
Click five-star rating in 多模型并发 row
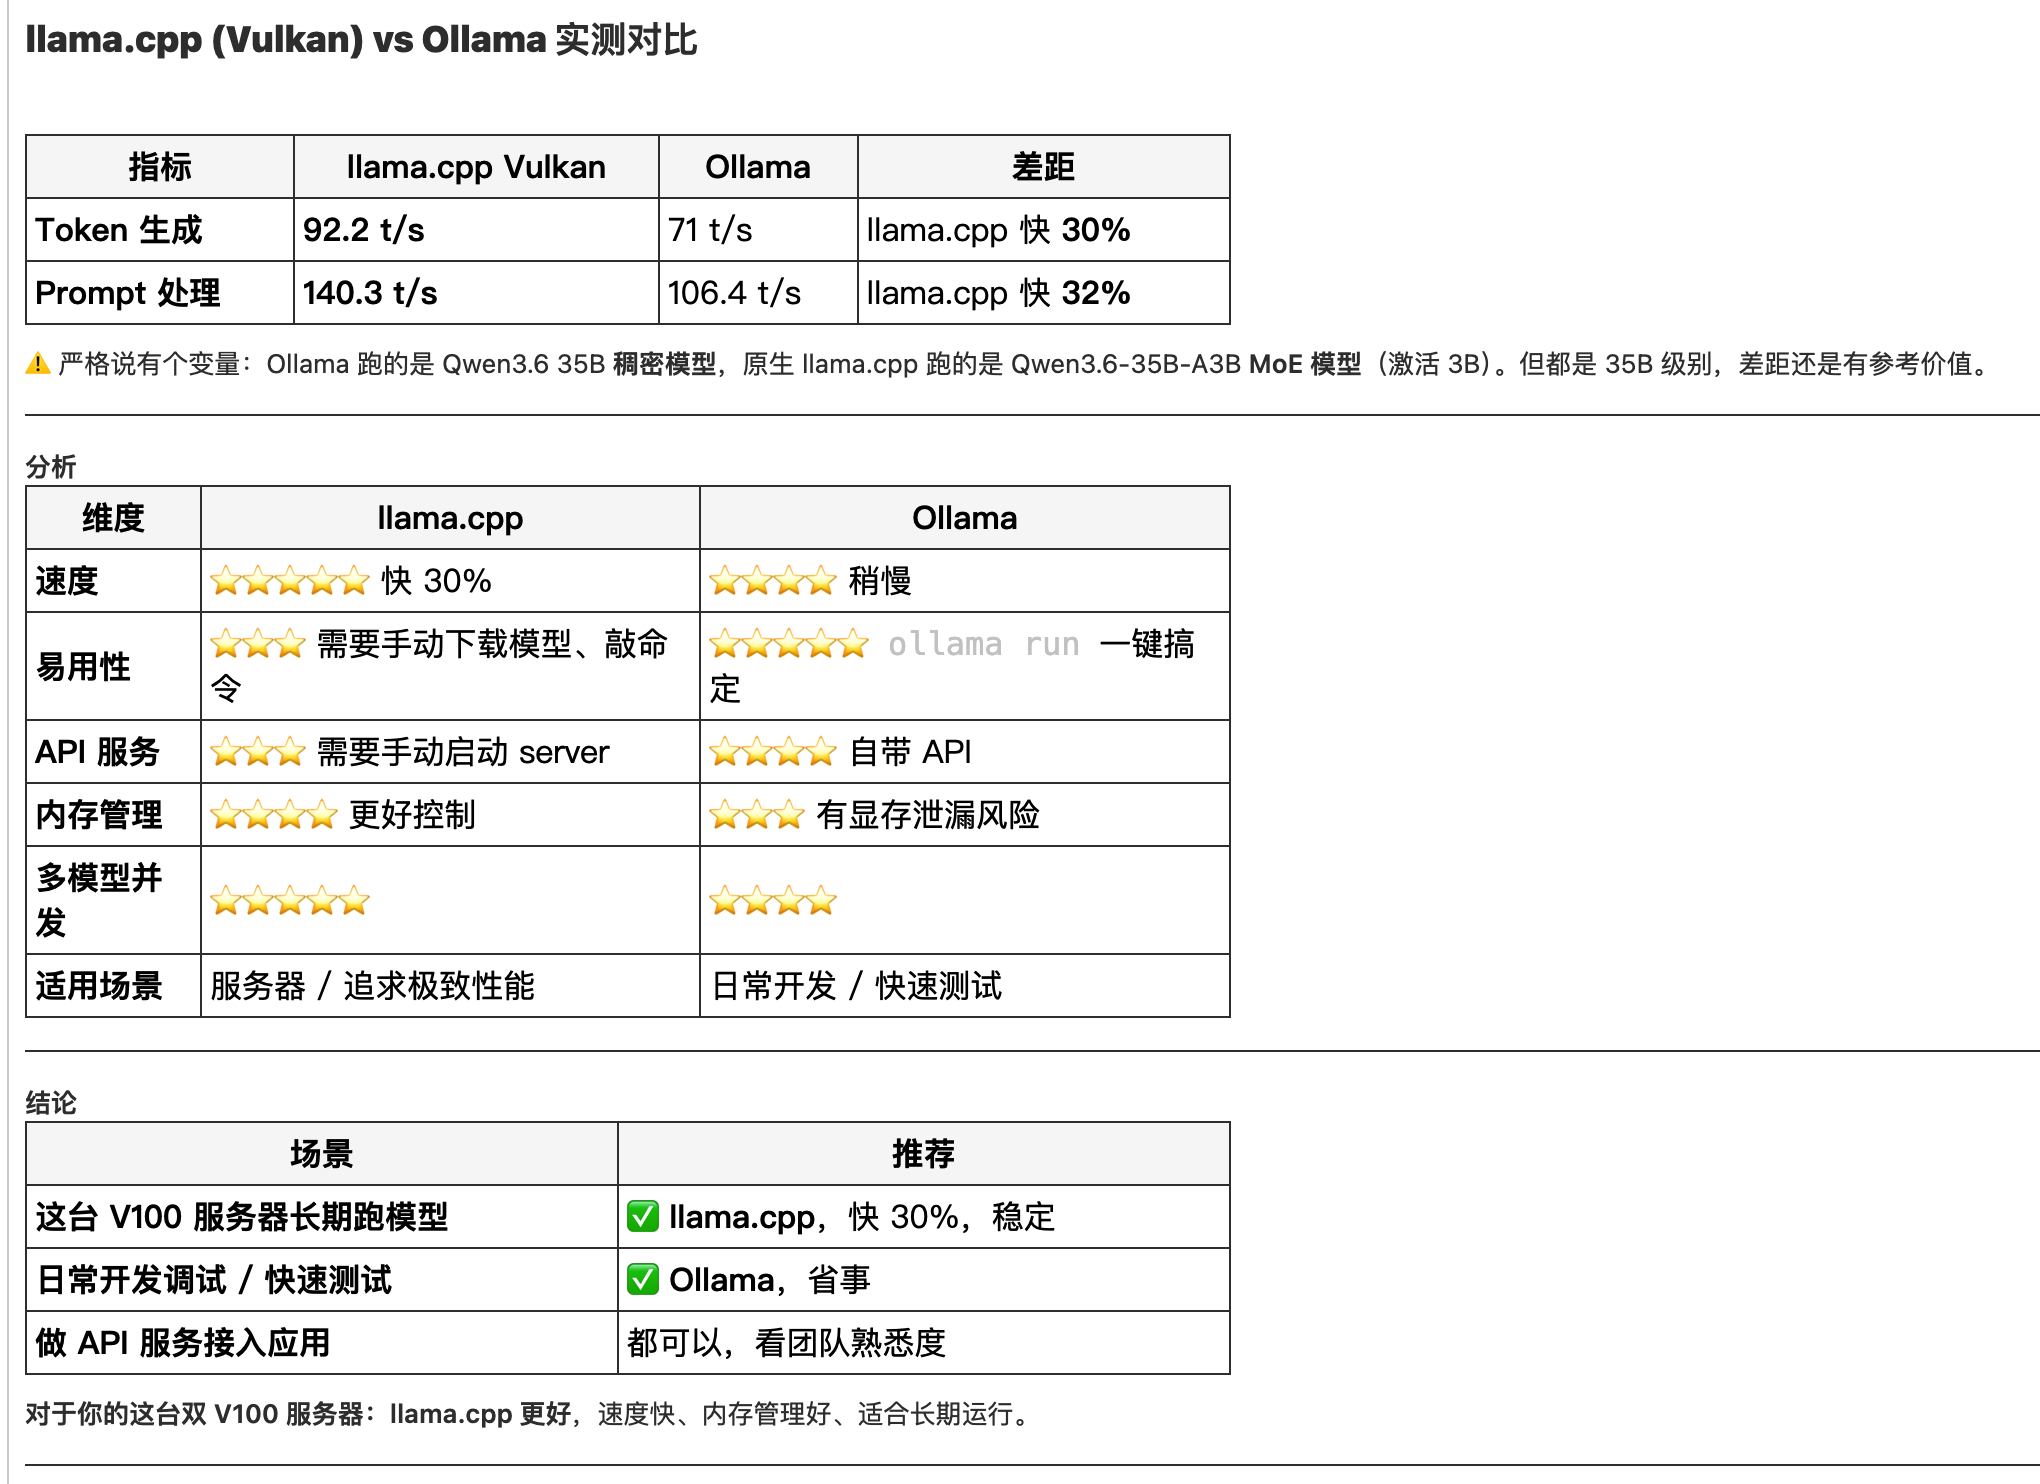tap(290, 901)
